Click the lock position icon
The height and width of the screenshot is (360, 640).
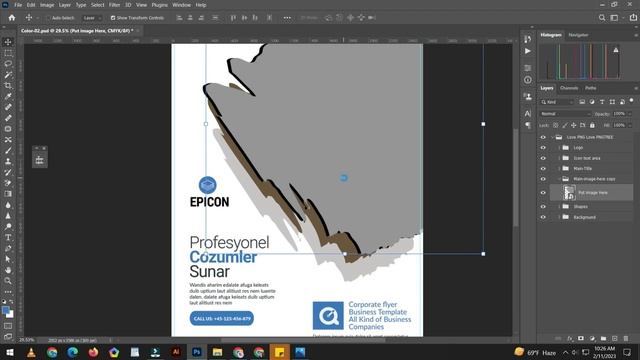574,125
